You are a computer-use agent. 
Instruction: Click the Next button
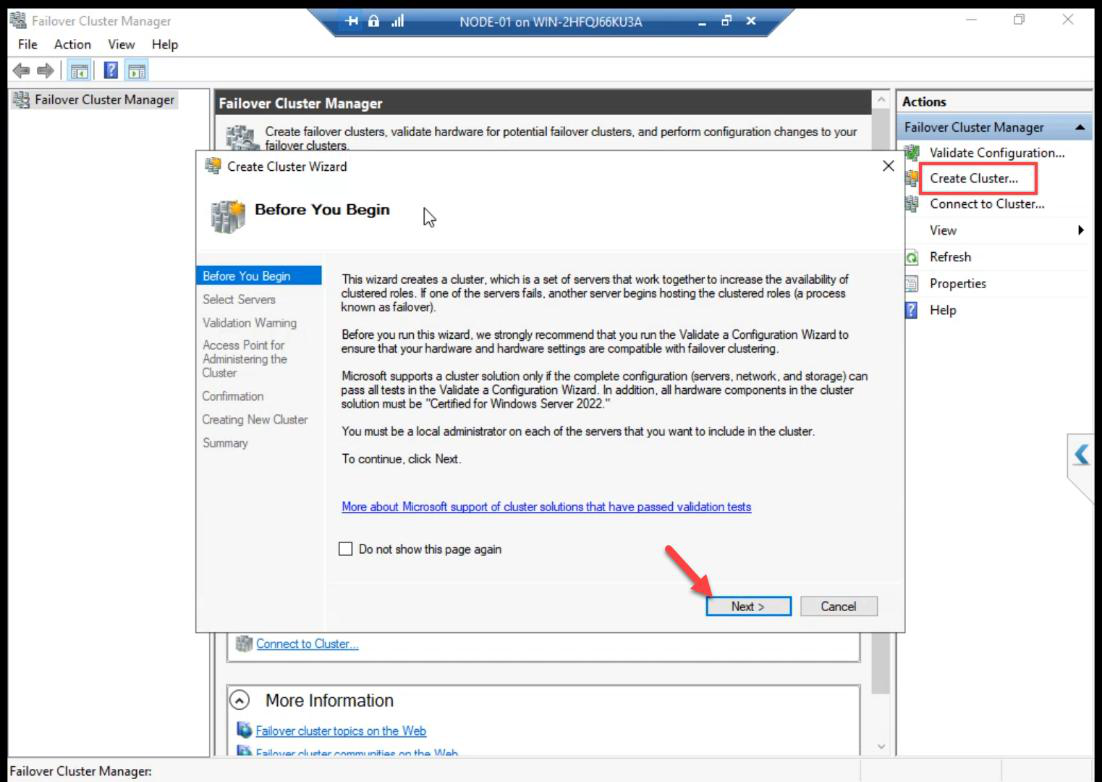(x=748, y=606)
